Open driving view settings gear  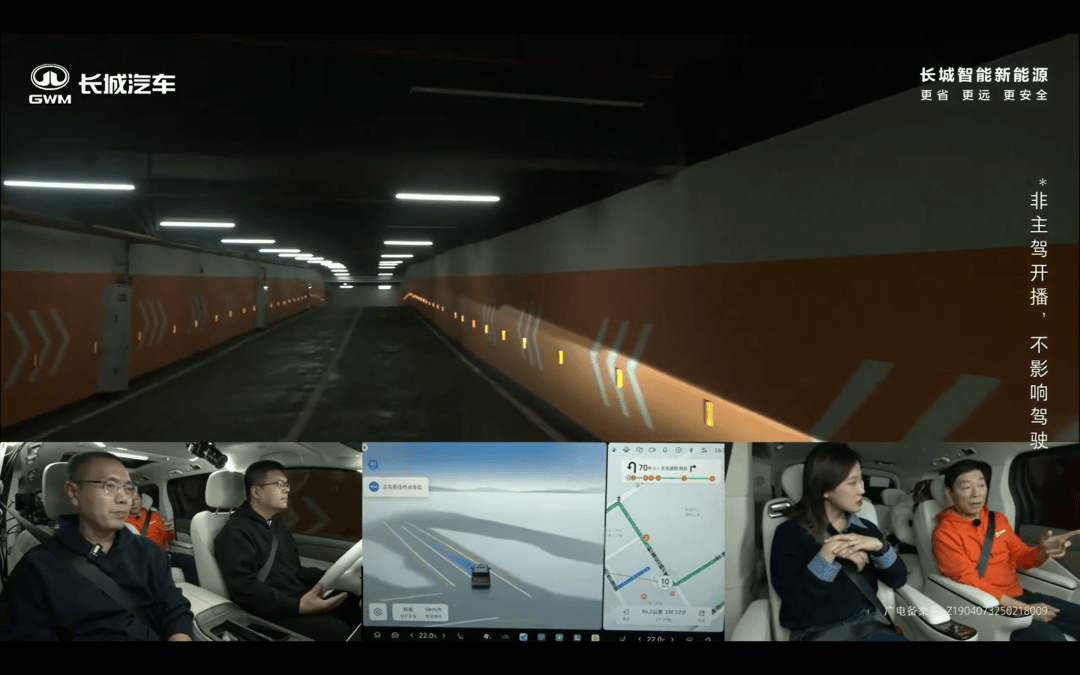(377, 612)
